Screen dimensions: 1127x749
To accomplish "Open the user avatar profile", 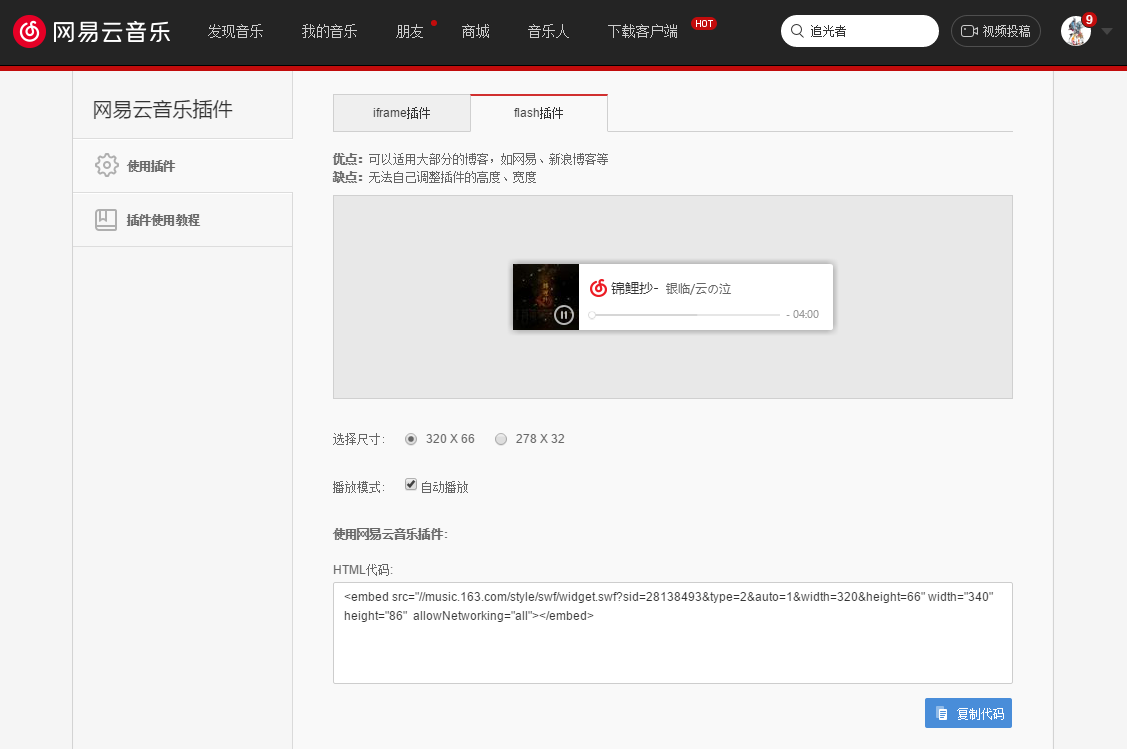I will 1075,31.
